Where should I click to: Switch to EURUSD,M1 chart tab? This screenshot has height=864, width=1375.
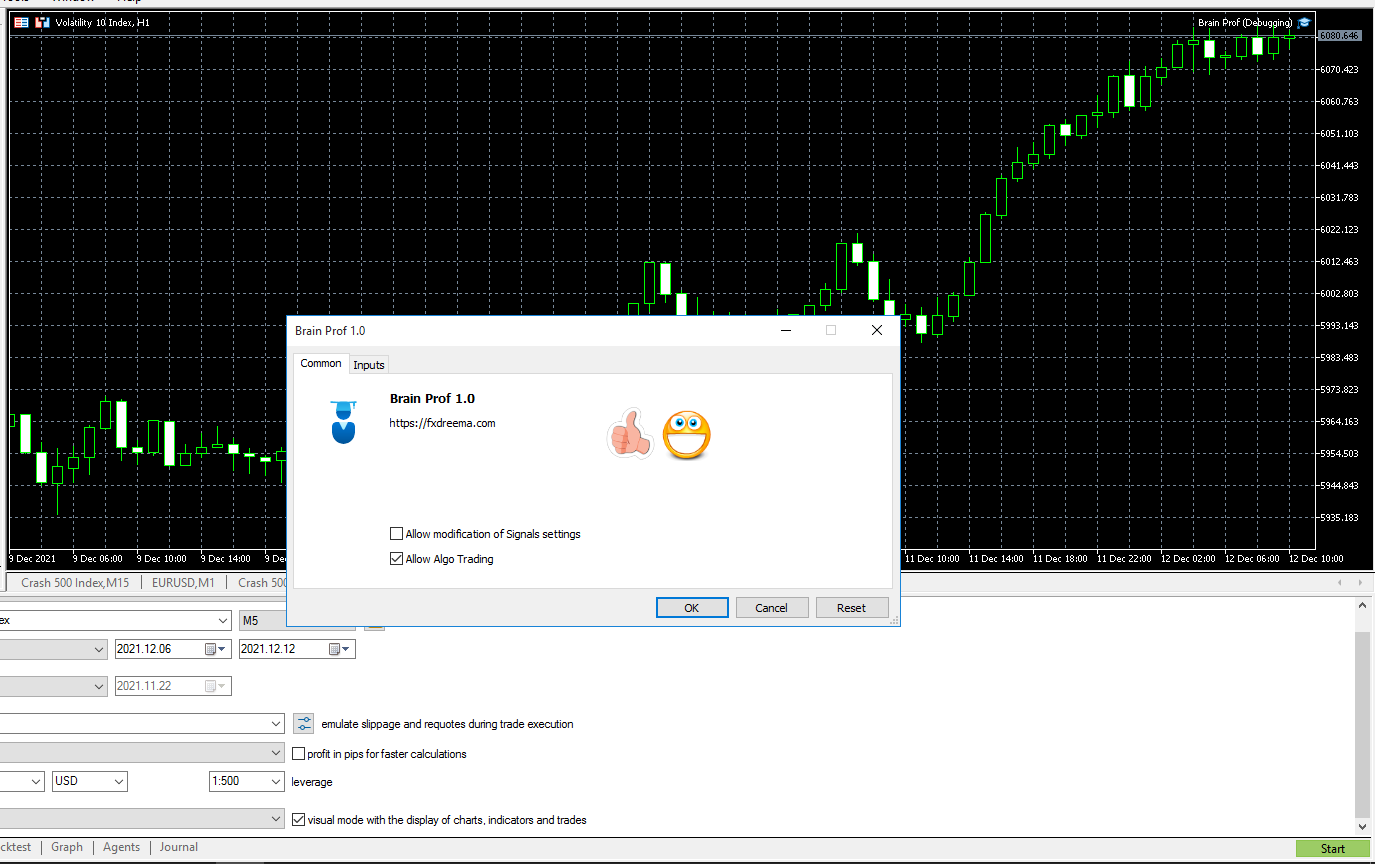coord(183,582)
